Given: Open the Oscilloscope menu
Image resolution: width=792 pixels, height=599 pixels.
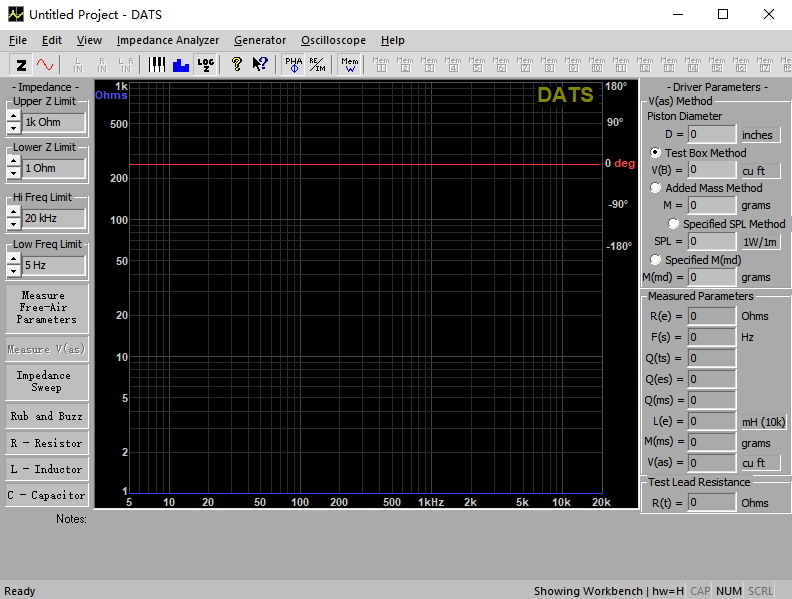Looking at the screenshot, I should [x=333, y=40].
